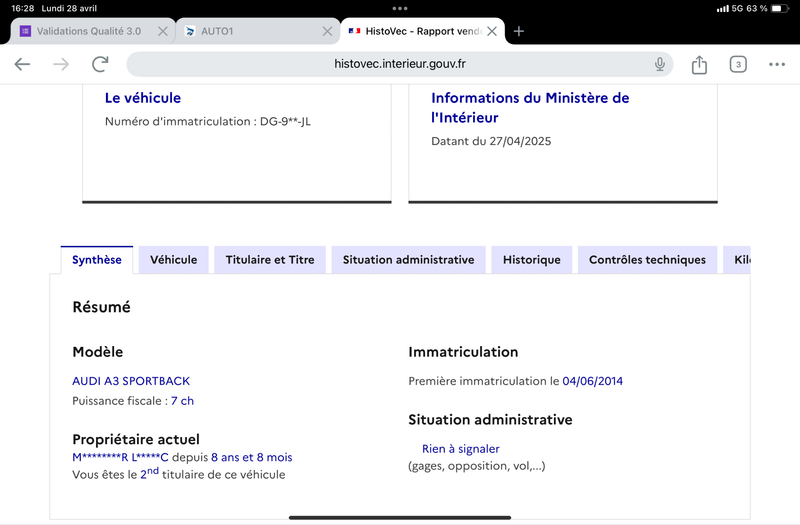This screenshot has height=525, width=800.
Task: Show the open tabs counter
Action: 738,64
